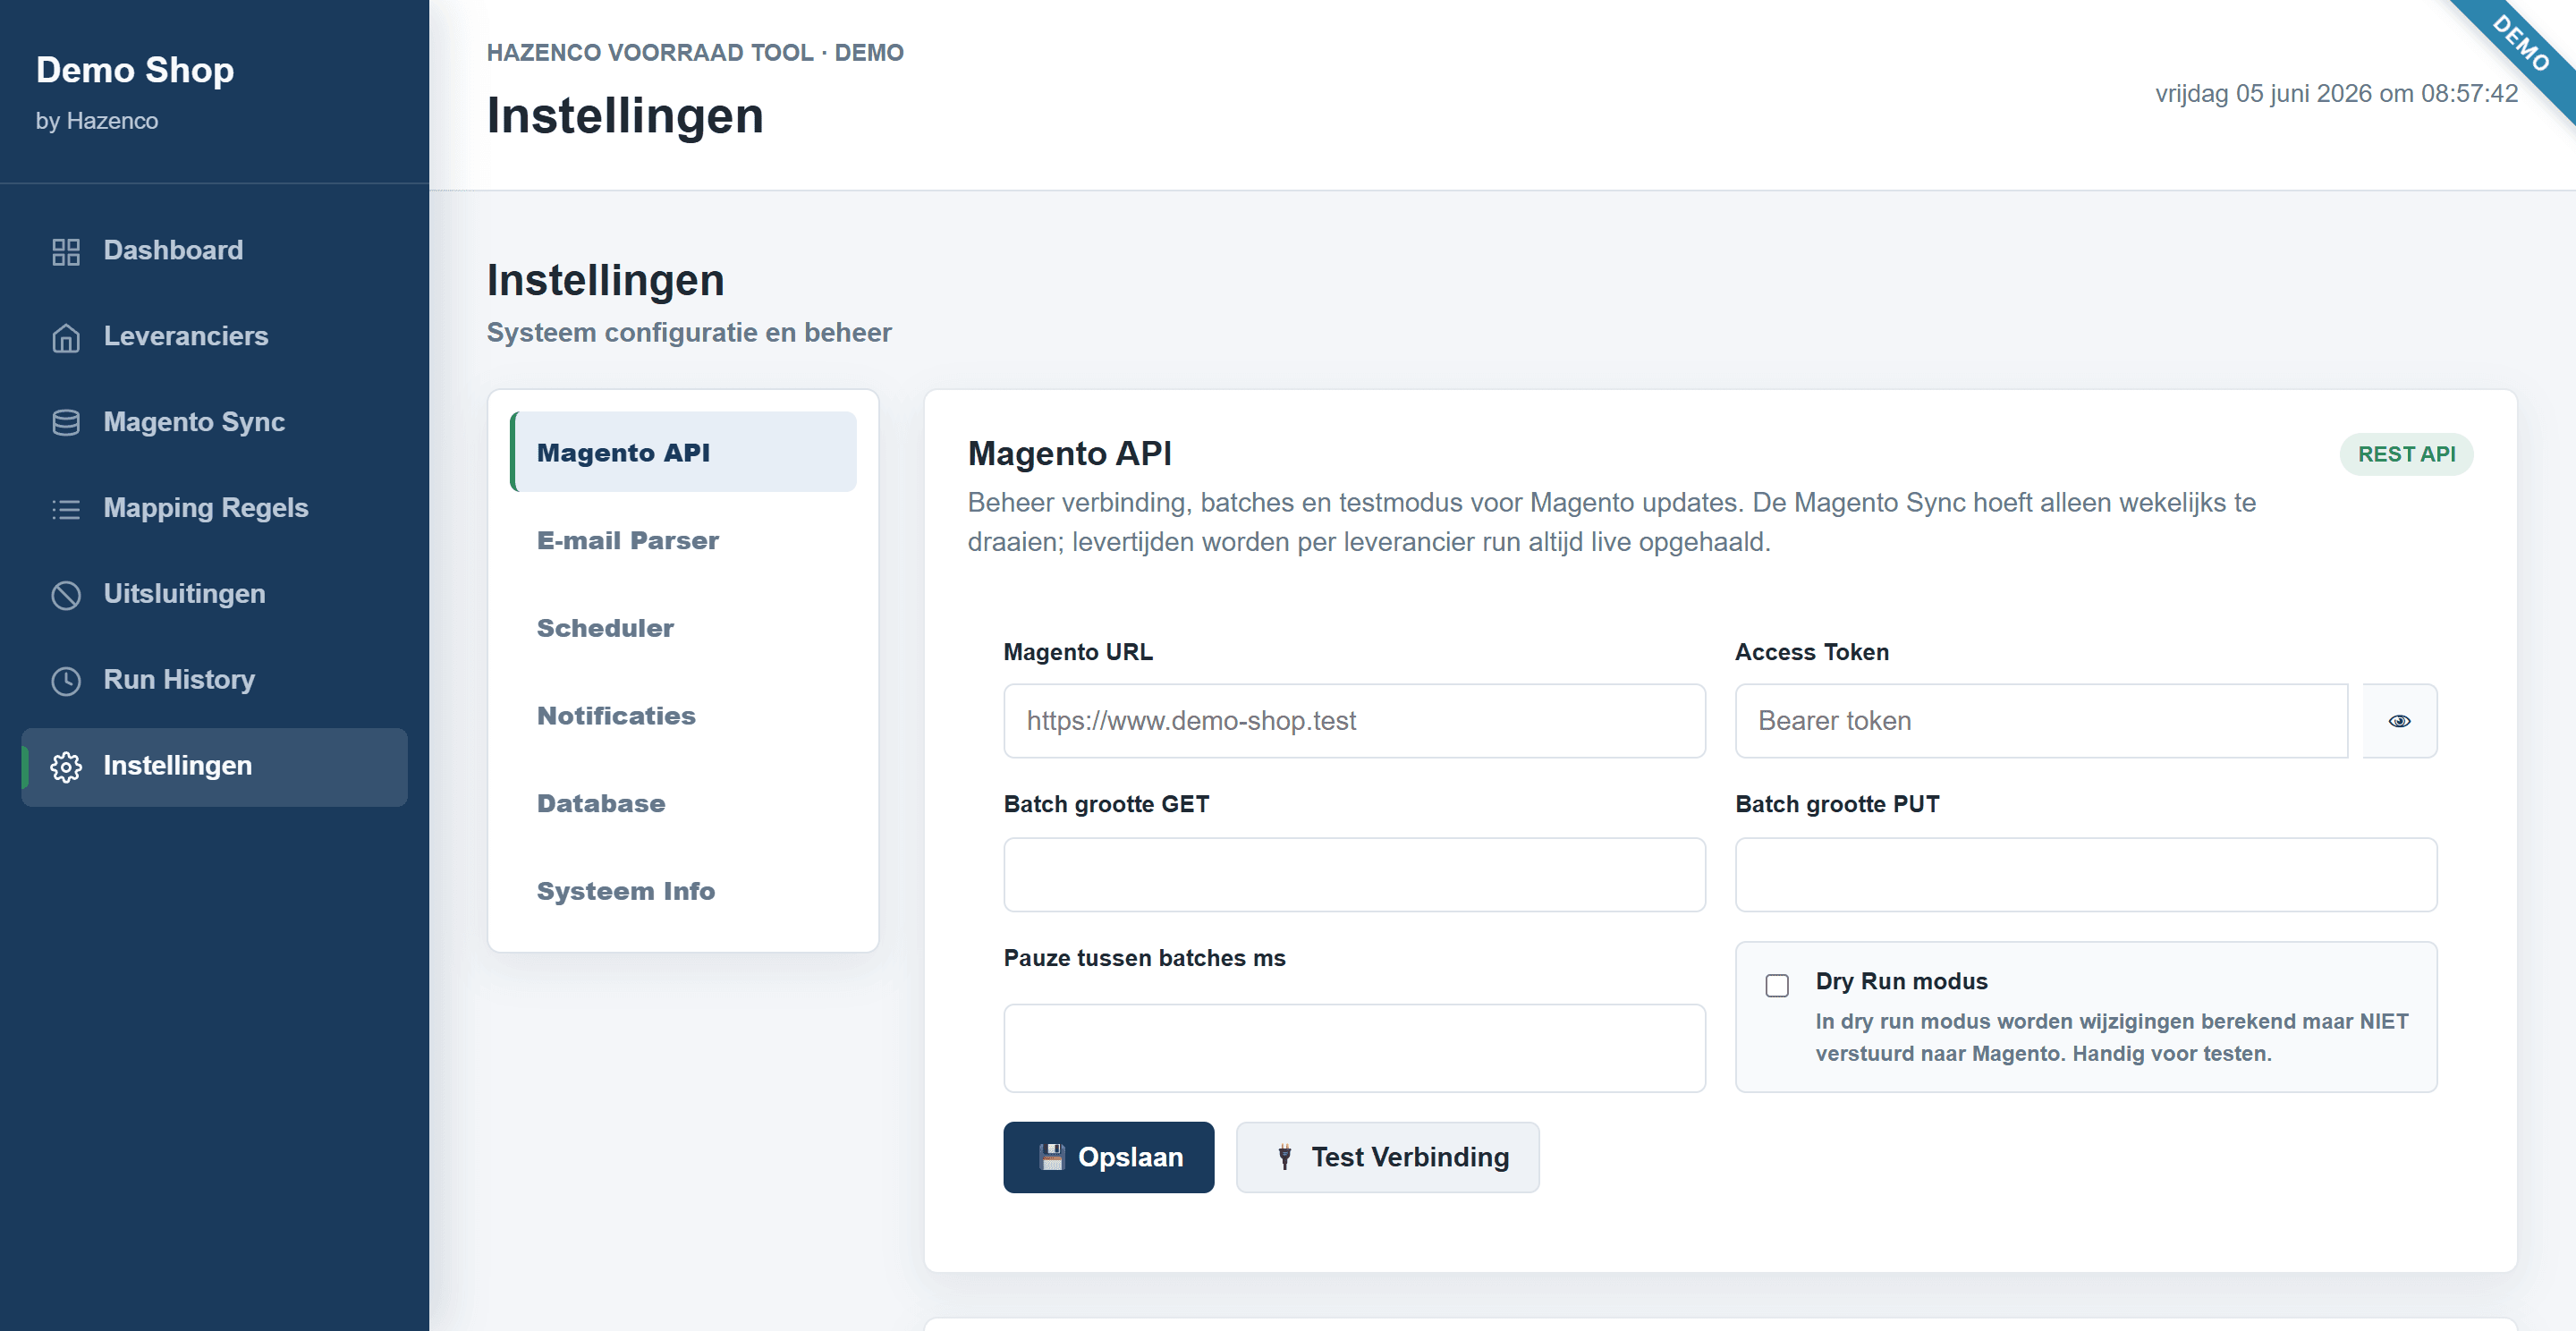This screenshot has width=2576, height=1331.
Task: Open the Dashboard menu item
Action: tap(215, 251)
